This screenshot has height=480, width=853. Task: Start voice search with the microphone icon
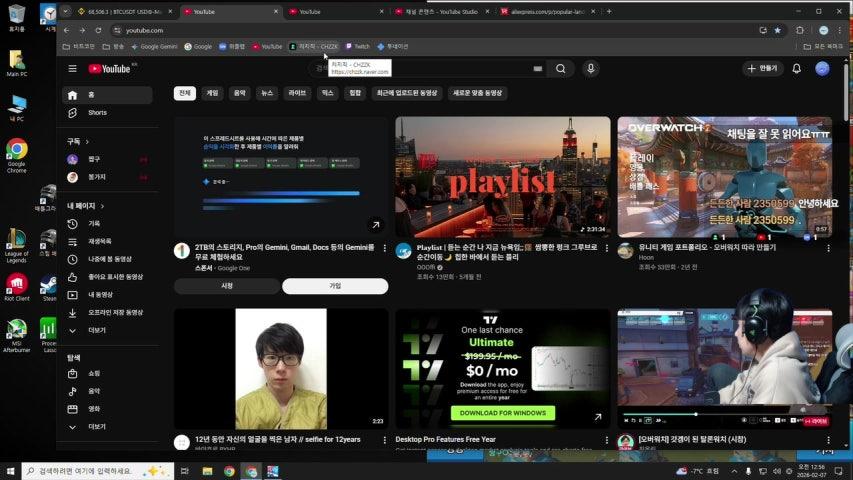click(591, 68)
